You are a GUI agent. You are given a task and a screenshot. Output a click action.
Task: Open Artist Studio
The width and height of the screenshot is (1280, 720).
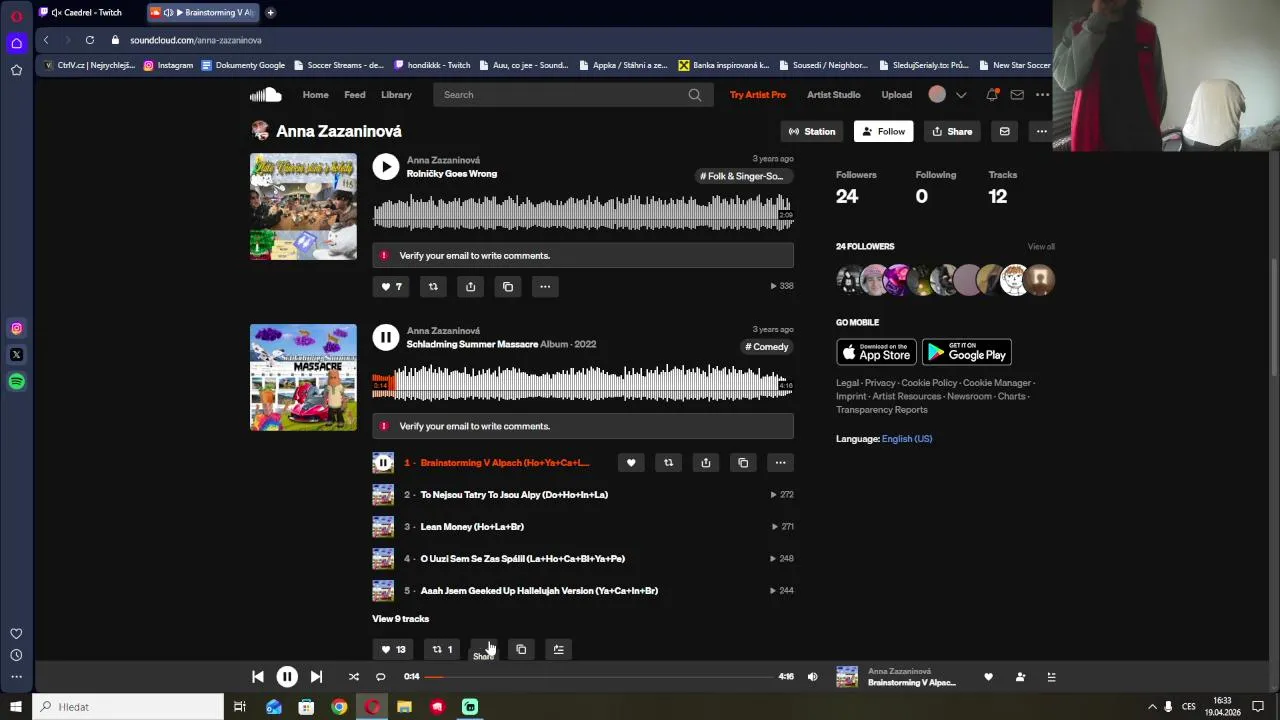pyautogui.click(x=834, y=95)
